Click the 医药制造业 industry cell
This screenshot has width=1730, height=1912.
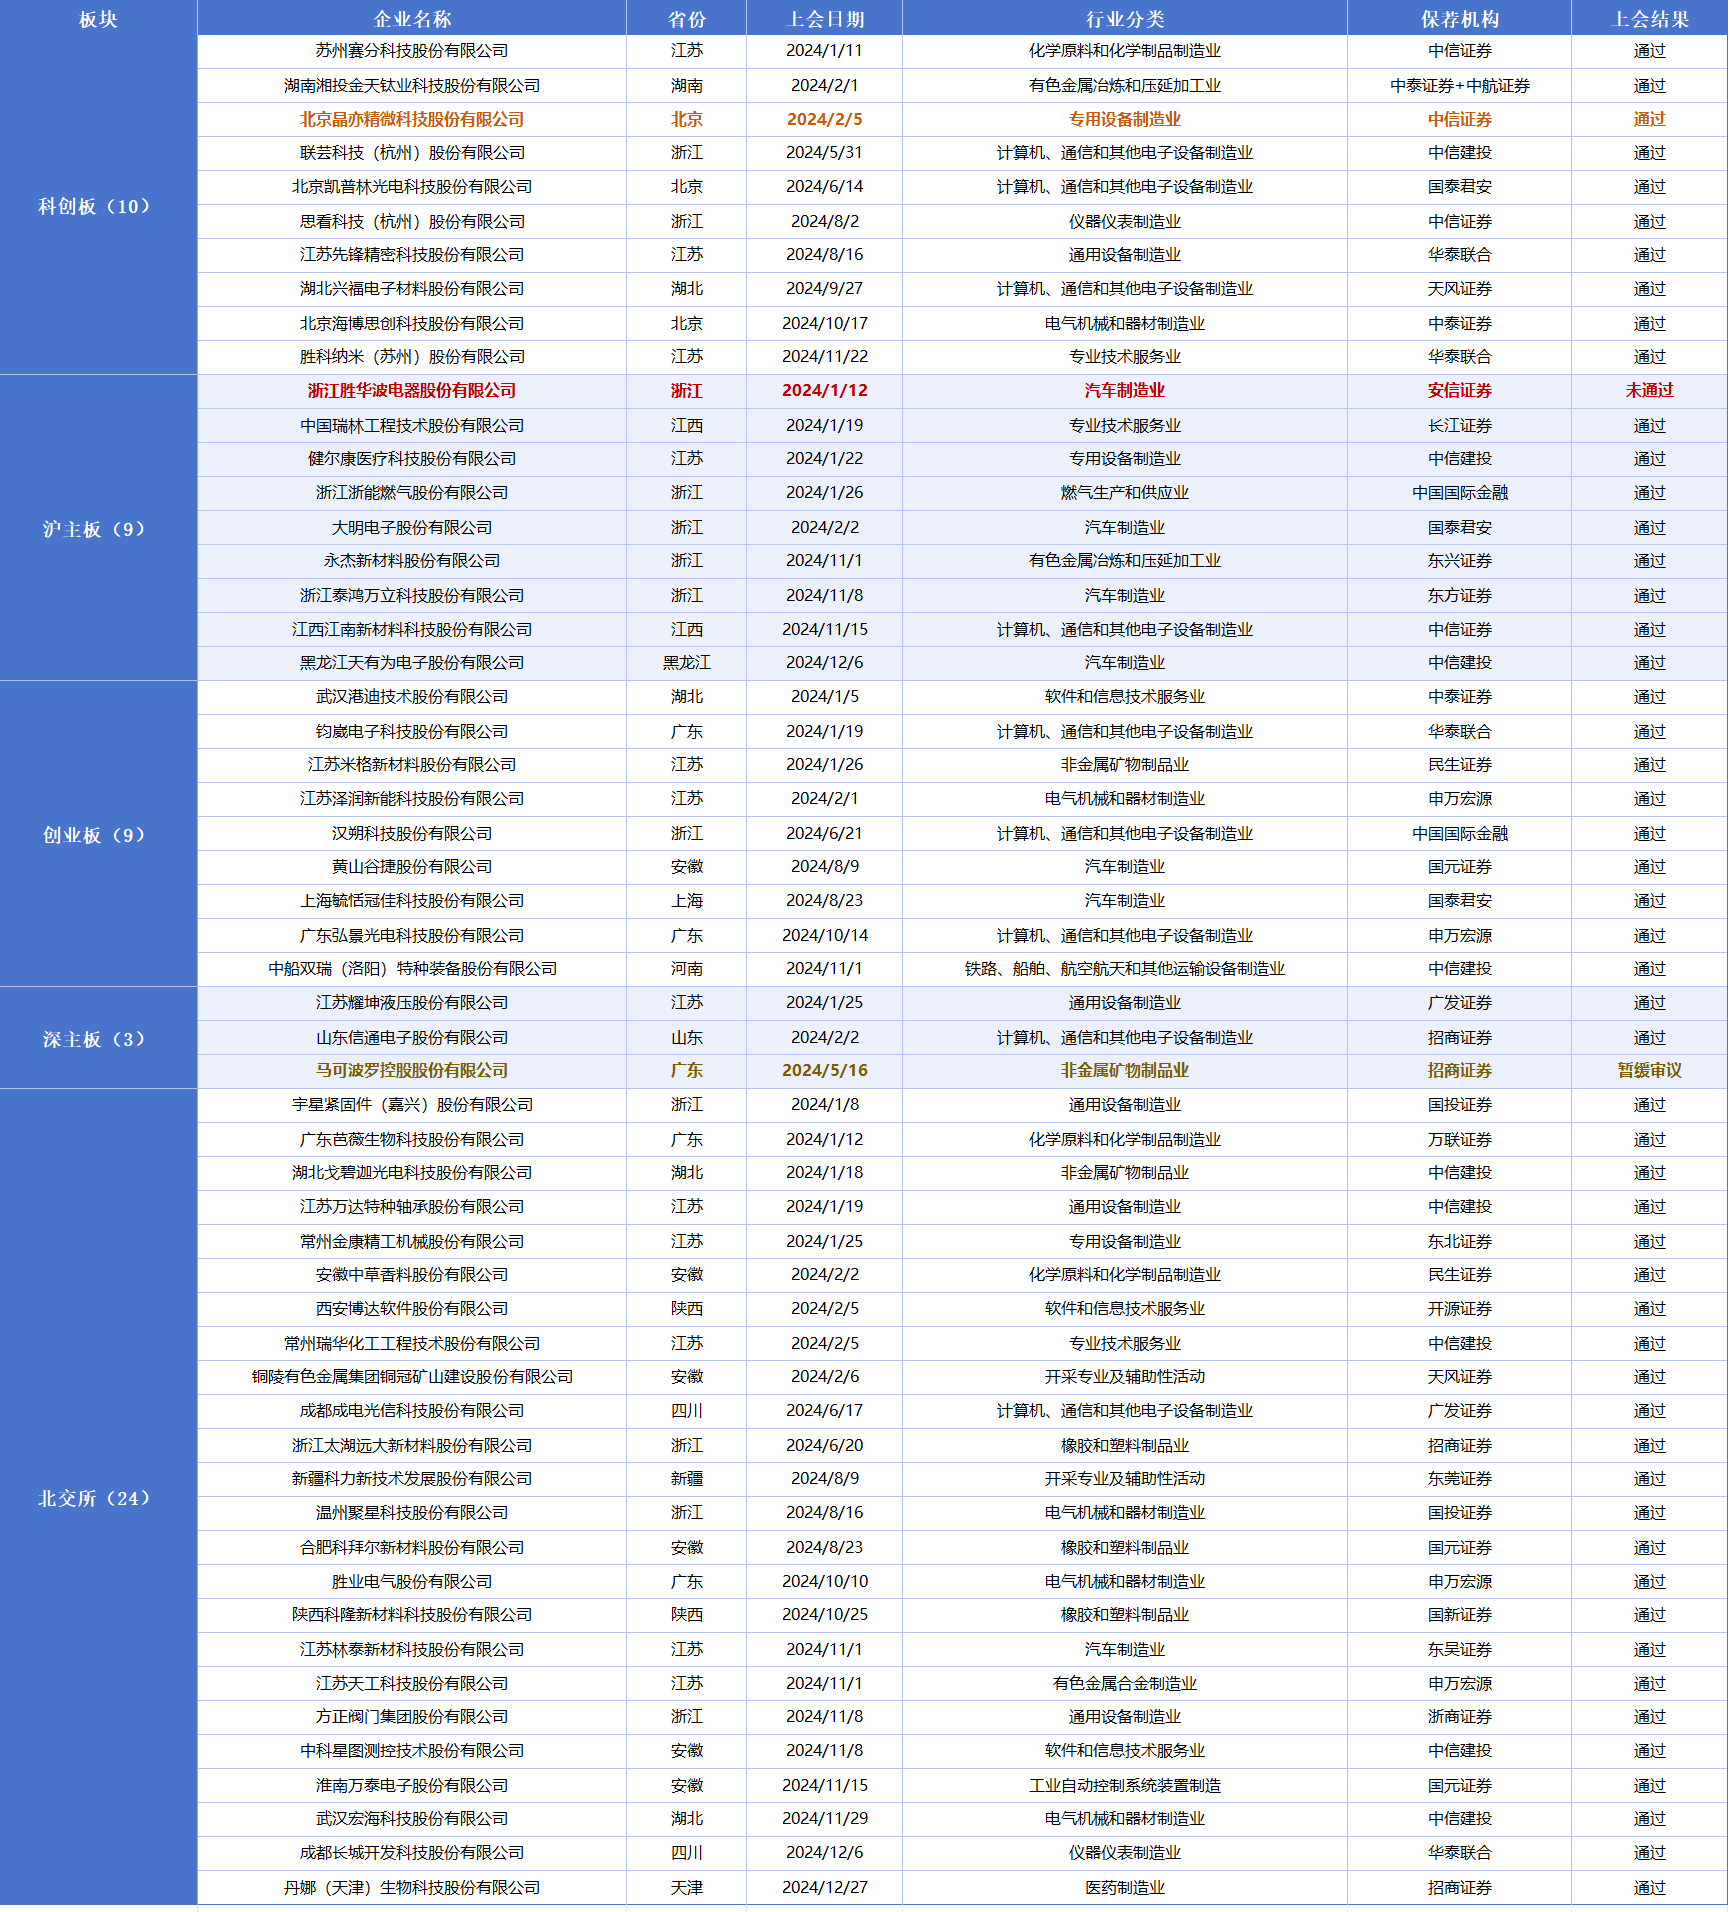click(x=1124, y=1888)
